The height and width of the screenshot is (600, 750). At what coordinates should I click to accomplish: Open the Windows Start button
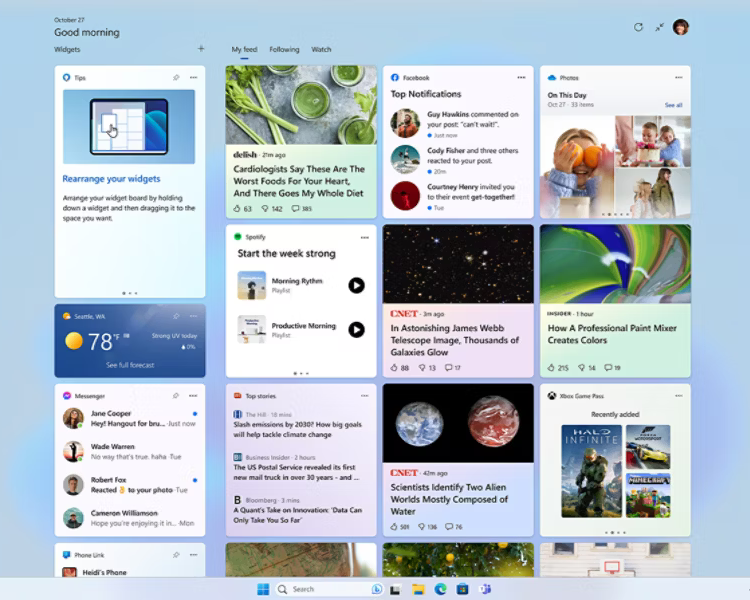[263, 589]
